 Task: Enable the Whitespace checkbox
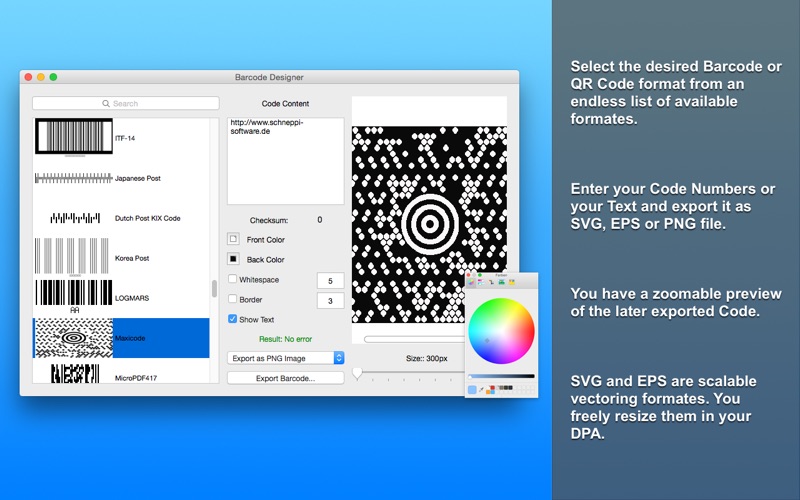point(233,279)
